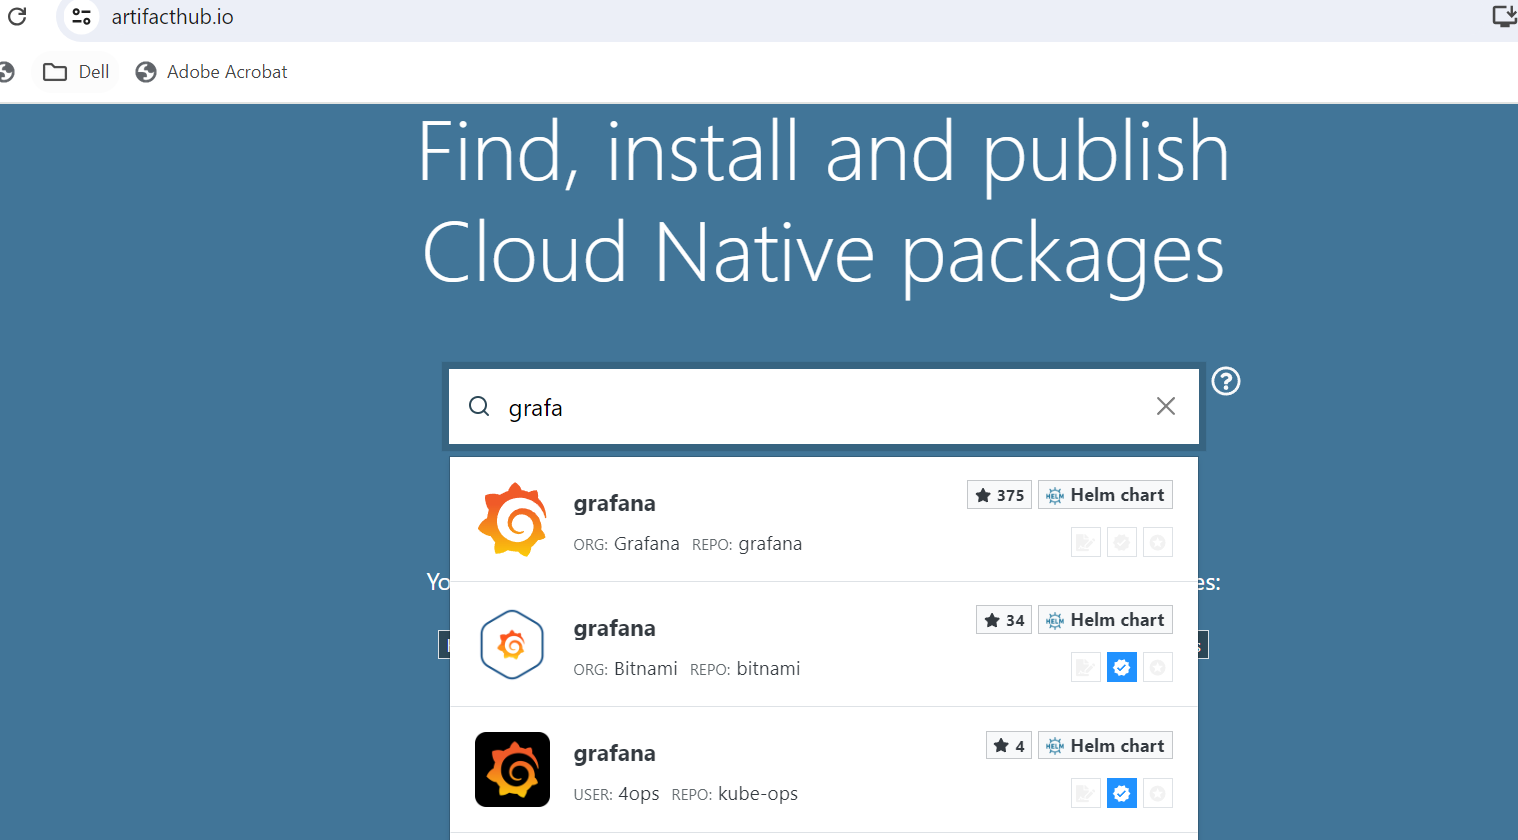Image resolution: width=1518 pixels, height=840 pixels.
Task: Select the grafana result from Grafana org
Action: (x=824, y=520)
